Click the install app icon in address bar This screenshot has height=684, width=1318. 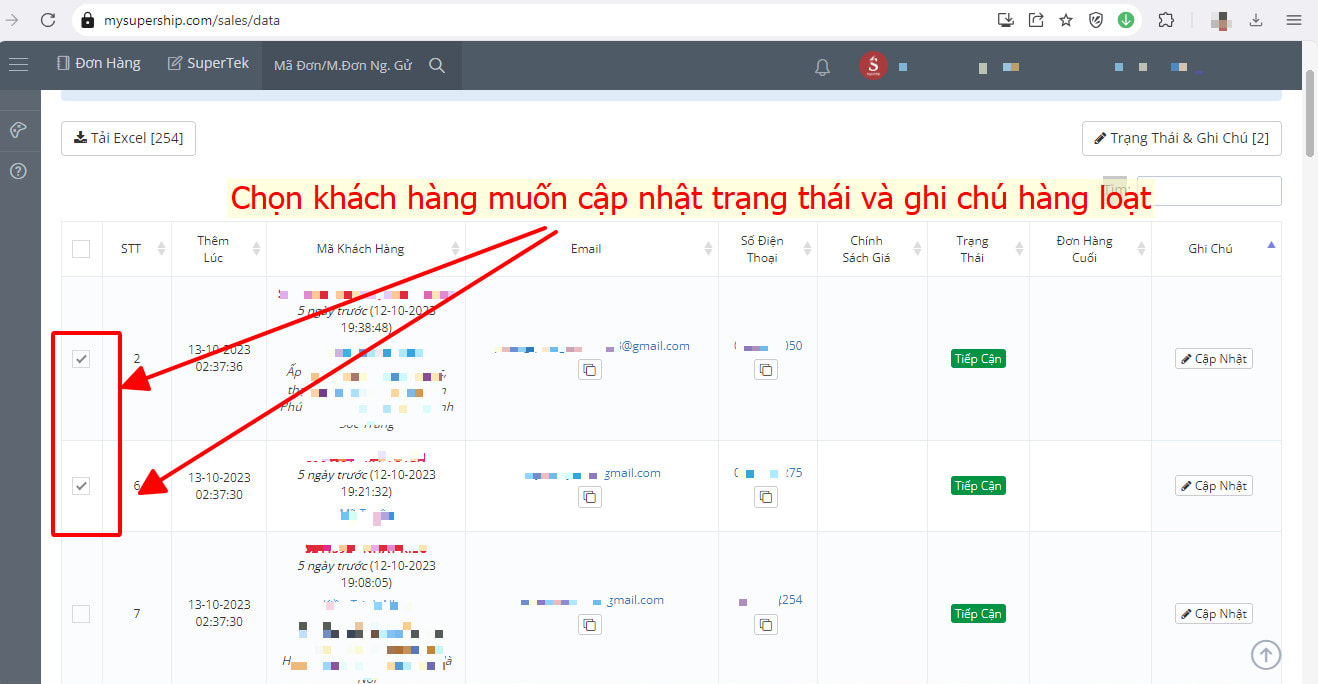point(1006,19)
